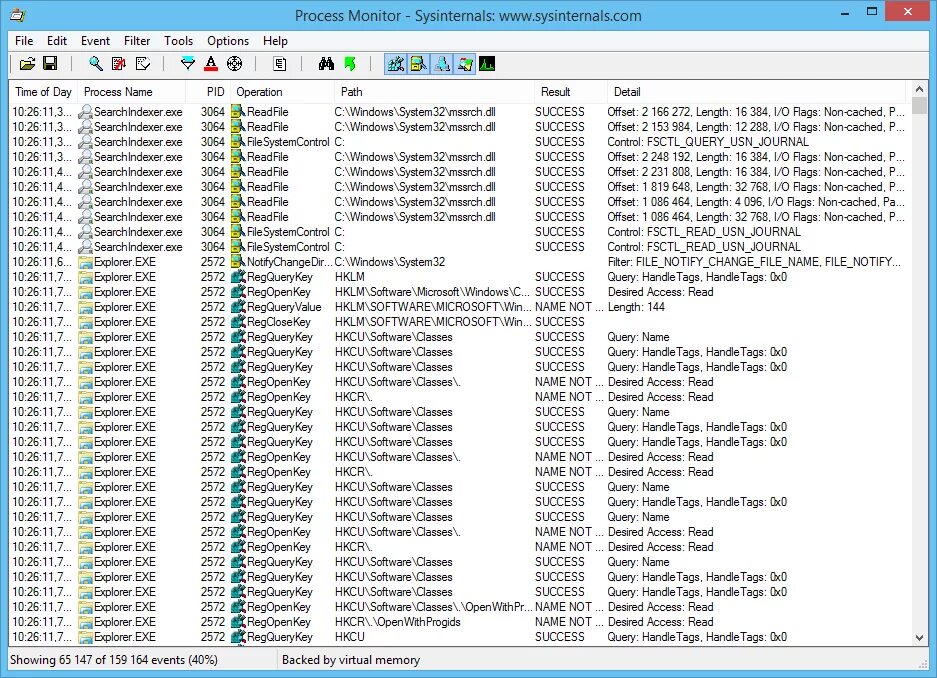The height and width of the screenshot is (678, 937).
Task: Select ReadFile row with Offset 2 153 984
Action: tap(458, 127)
